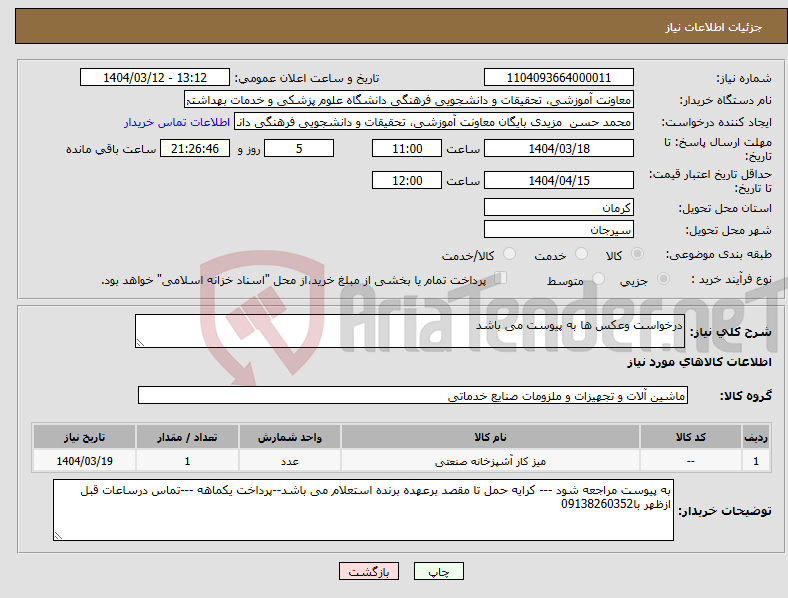This screenshot has height=598, width=788.
Task: Select the جزیی purchase type radio
Action: 663,278
